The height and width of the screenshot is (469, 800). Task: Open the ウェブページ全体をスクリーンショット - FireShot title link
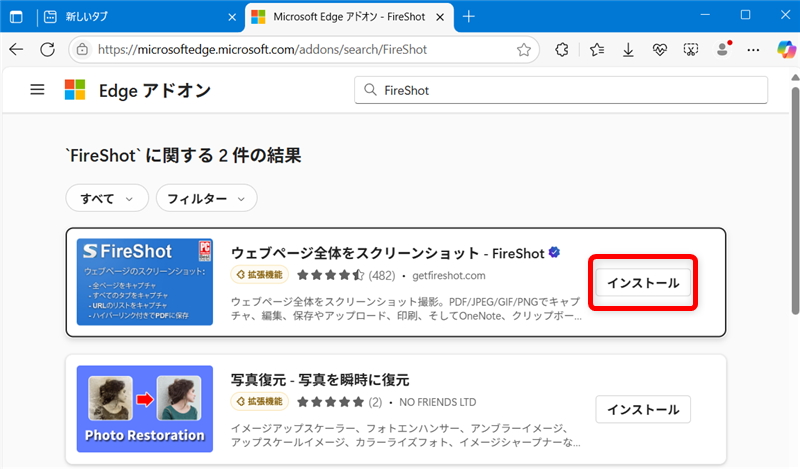click(387, 254)
